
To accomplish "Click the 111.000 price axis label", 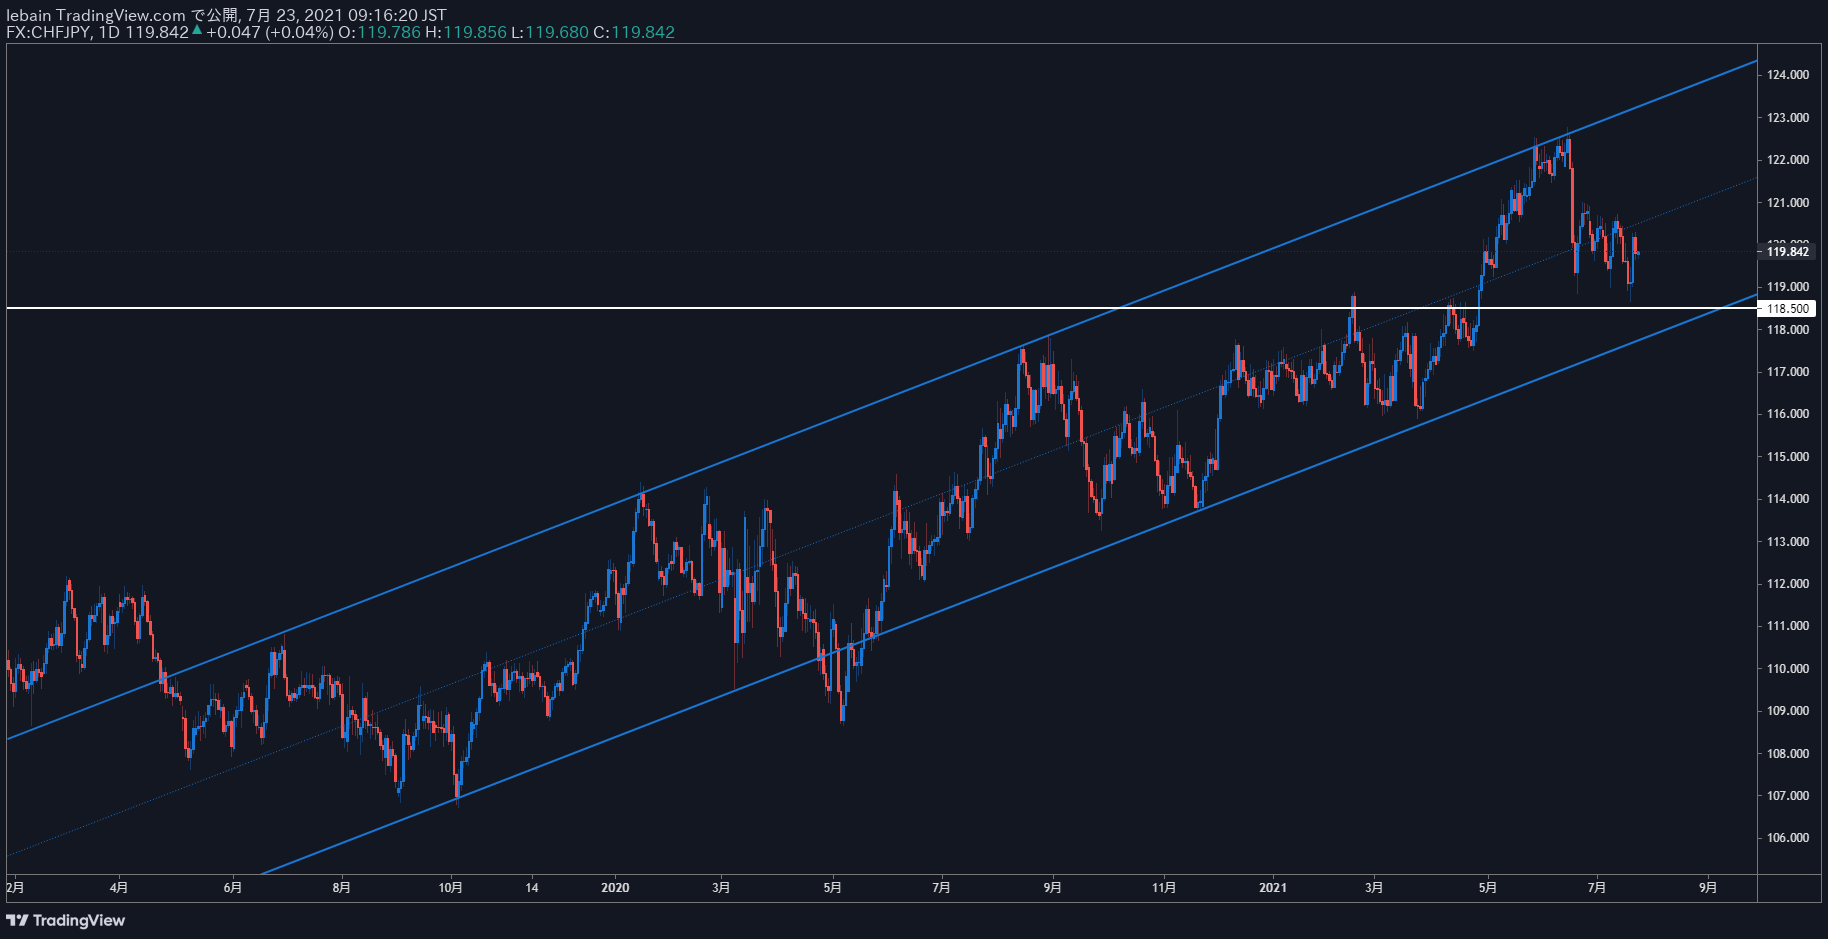I will point(1788,626).
